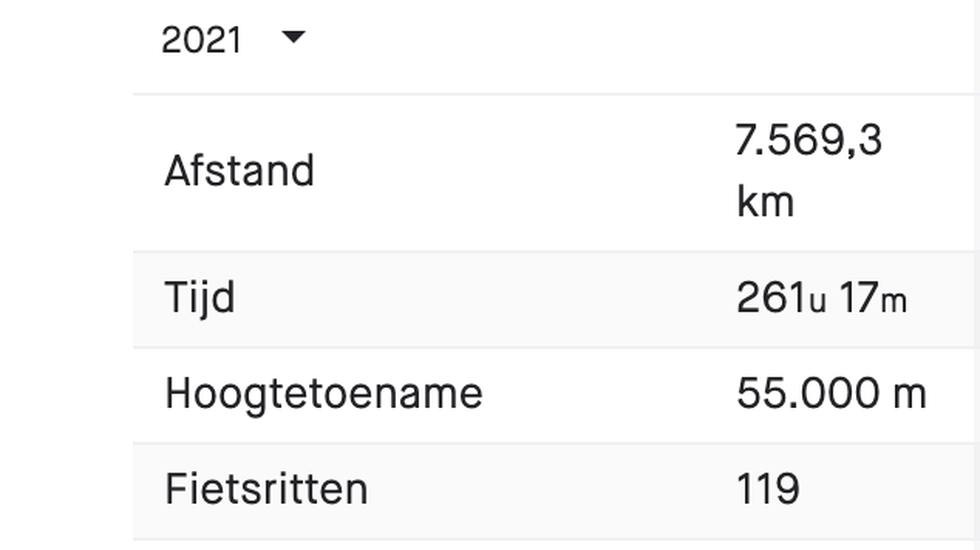
Task: Click the 55.000 m elevation value
Action: coord(831,394)
